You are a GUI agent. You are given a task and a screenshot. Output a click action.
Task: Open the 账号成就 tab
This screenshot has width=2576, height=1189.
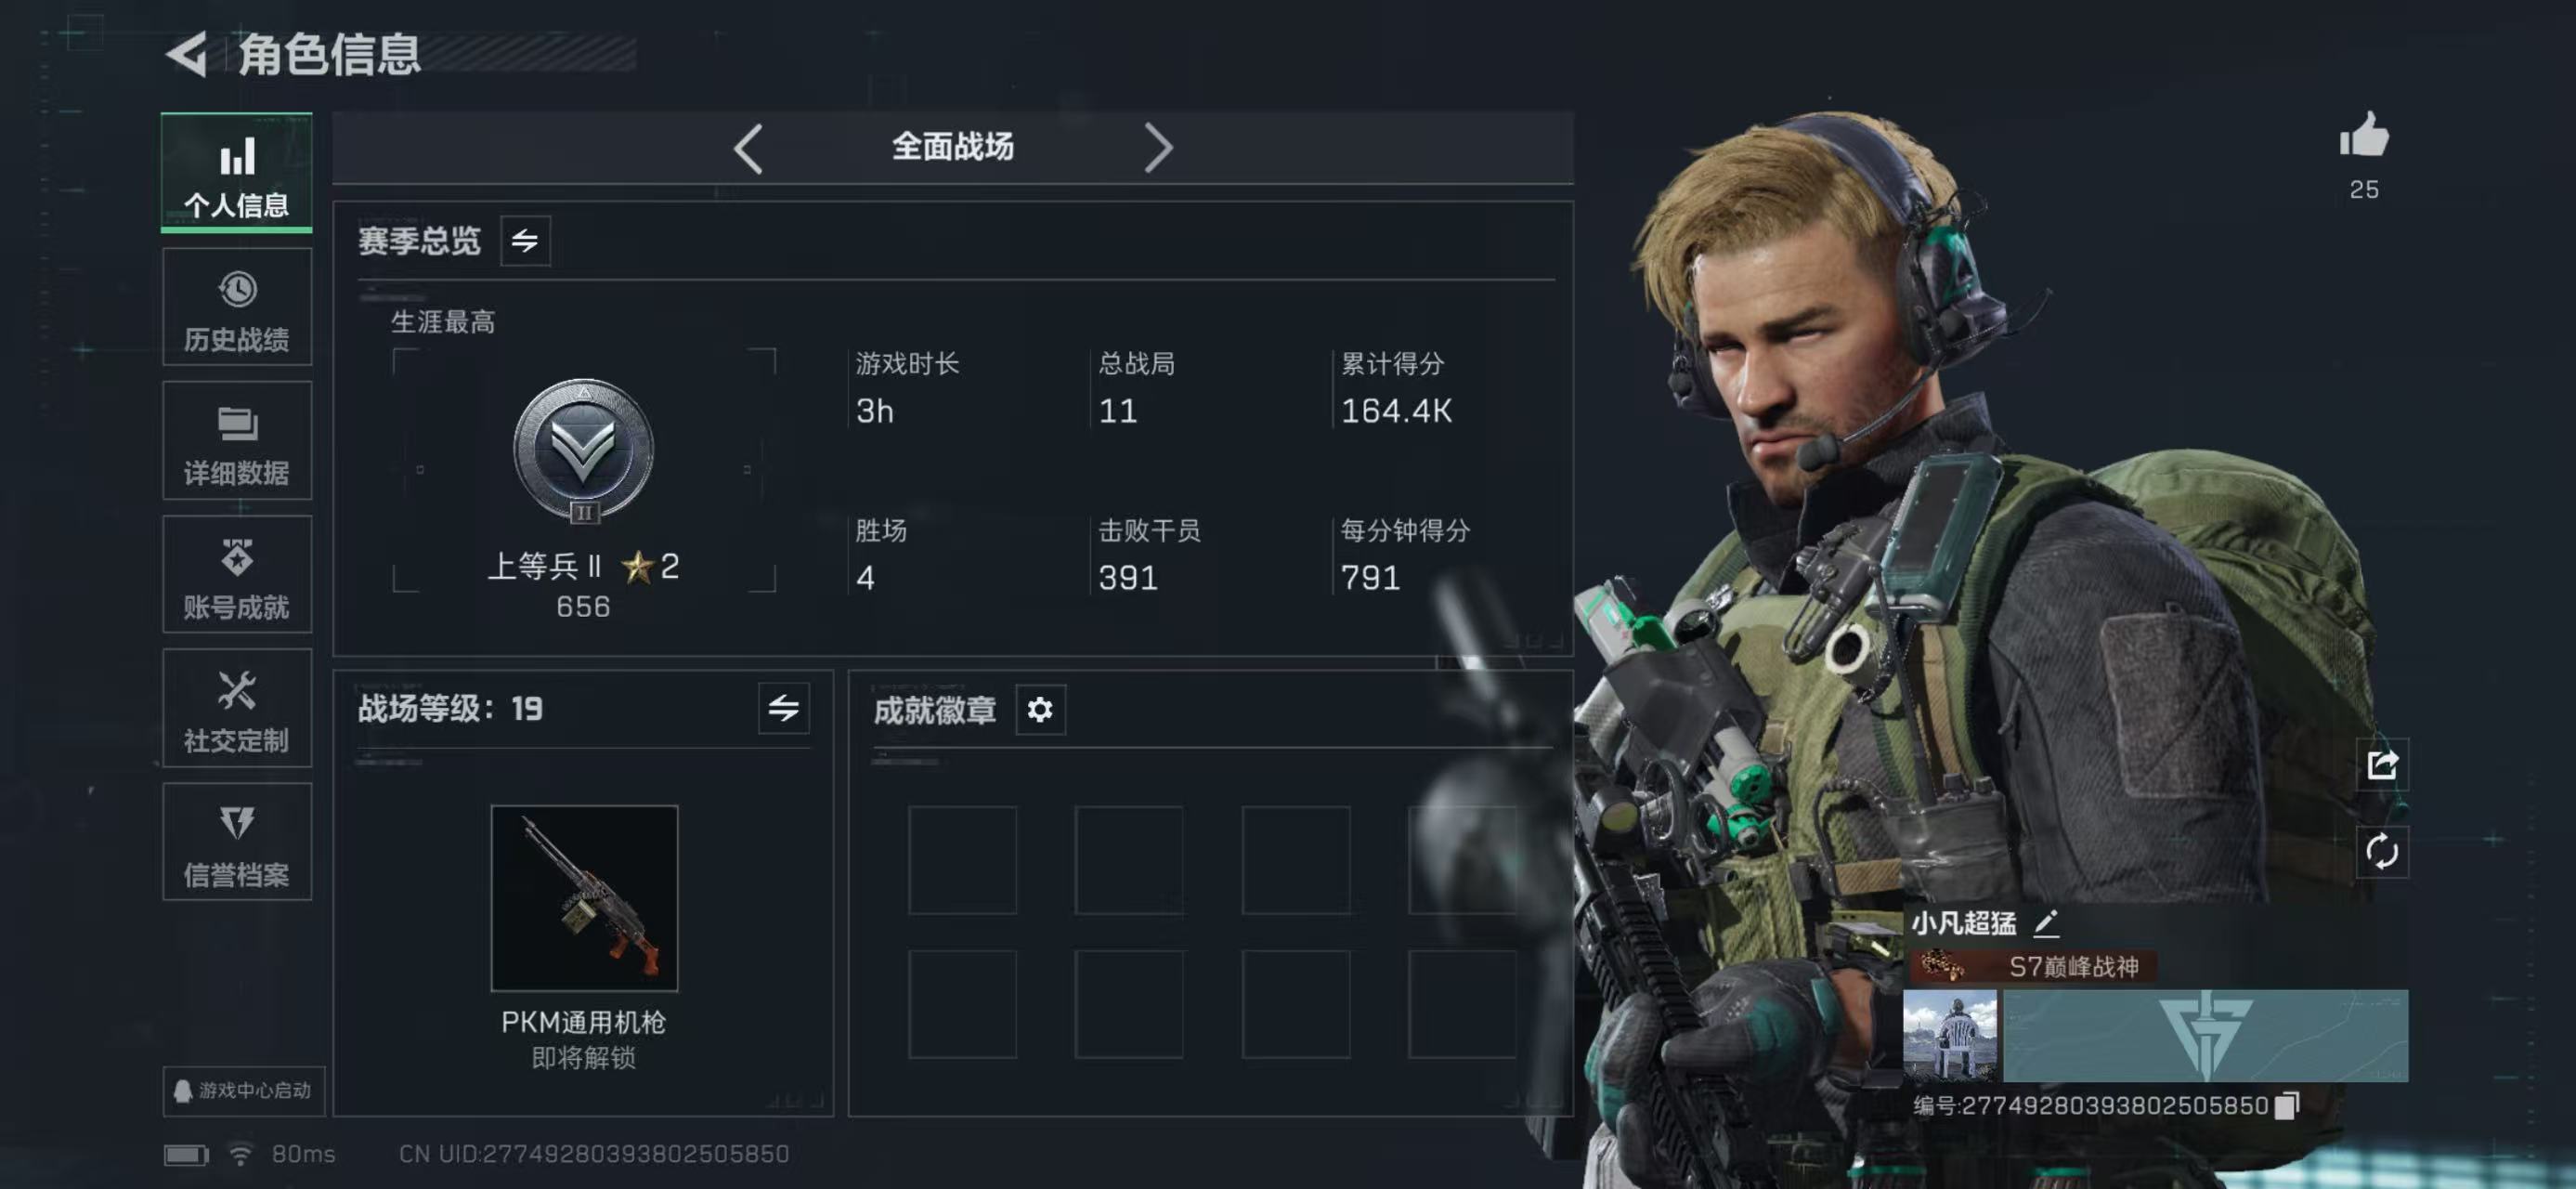(x=237, y=575)
